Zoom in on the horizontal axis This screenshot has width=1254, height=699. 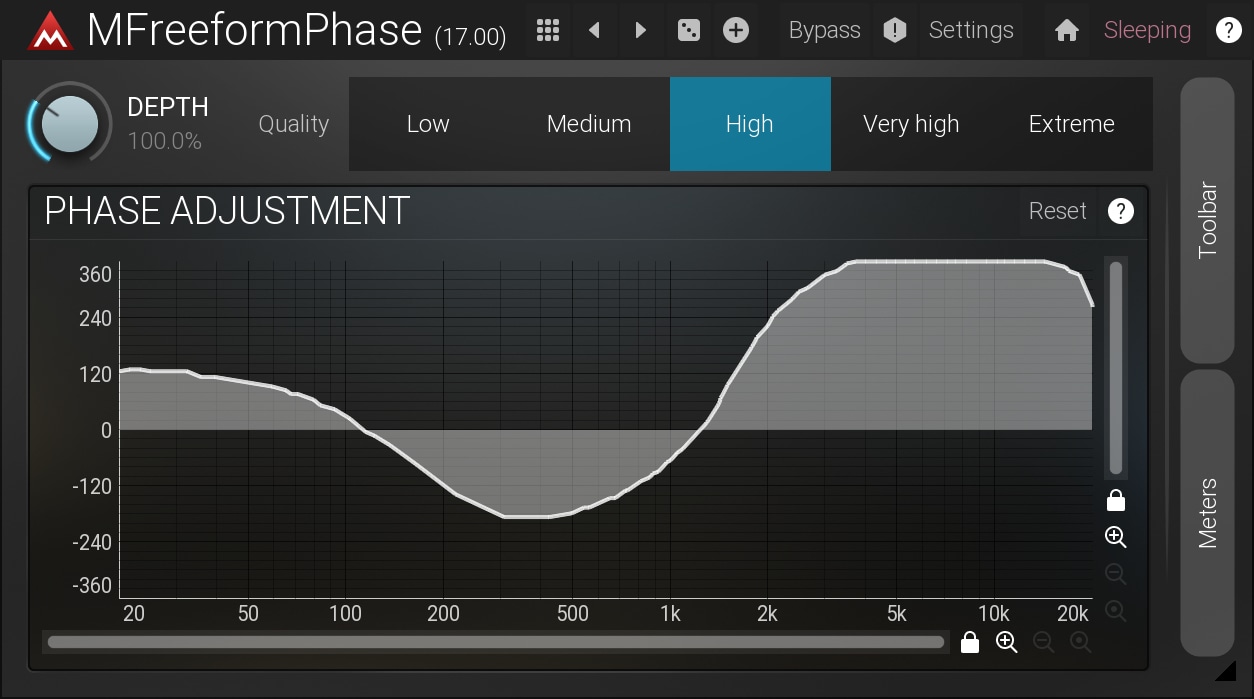[x=1006, y=643]
